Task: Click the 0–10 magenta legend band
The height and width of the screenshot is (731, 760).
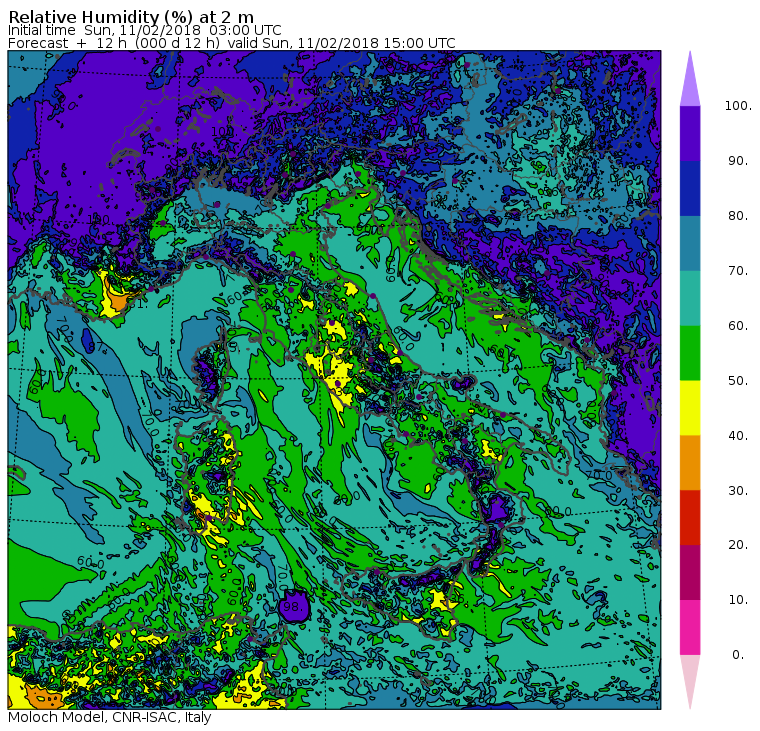Action: [x=690, y=627]
